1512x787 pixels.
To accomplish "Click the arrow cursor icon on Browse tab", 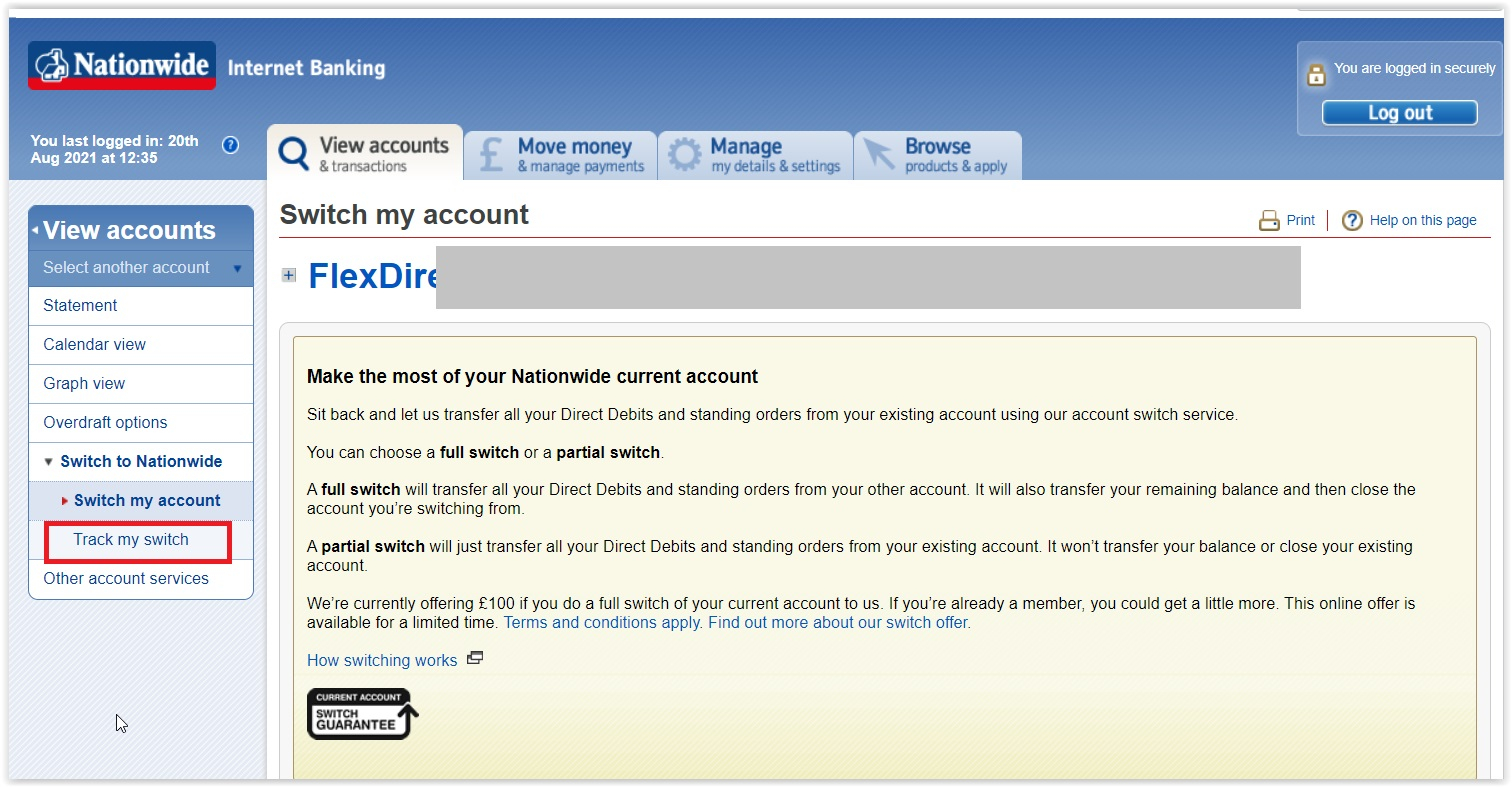I will click(x=879, y=155).
